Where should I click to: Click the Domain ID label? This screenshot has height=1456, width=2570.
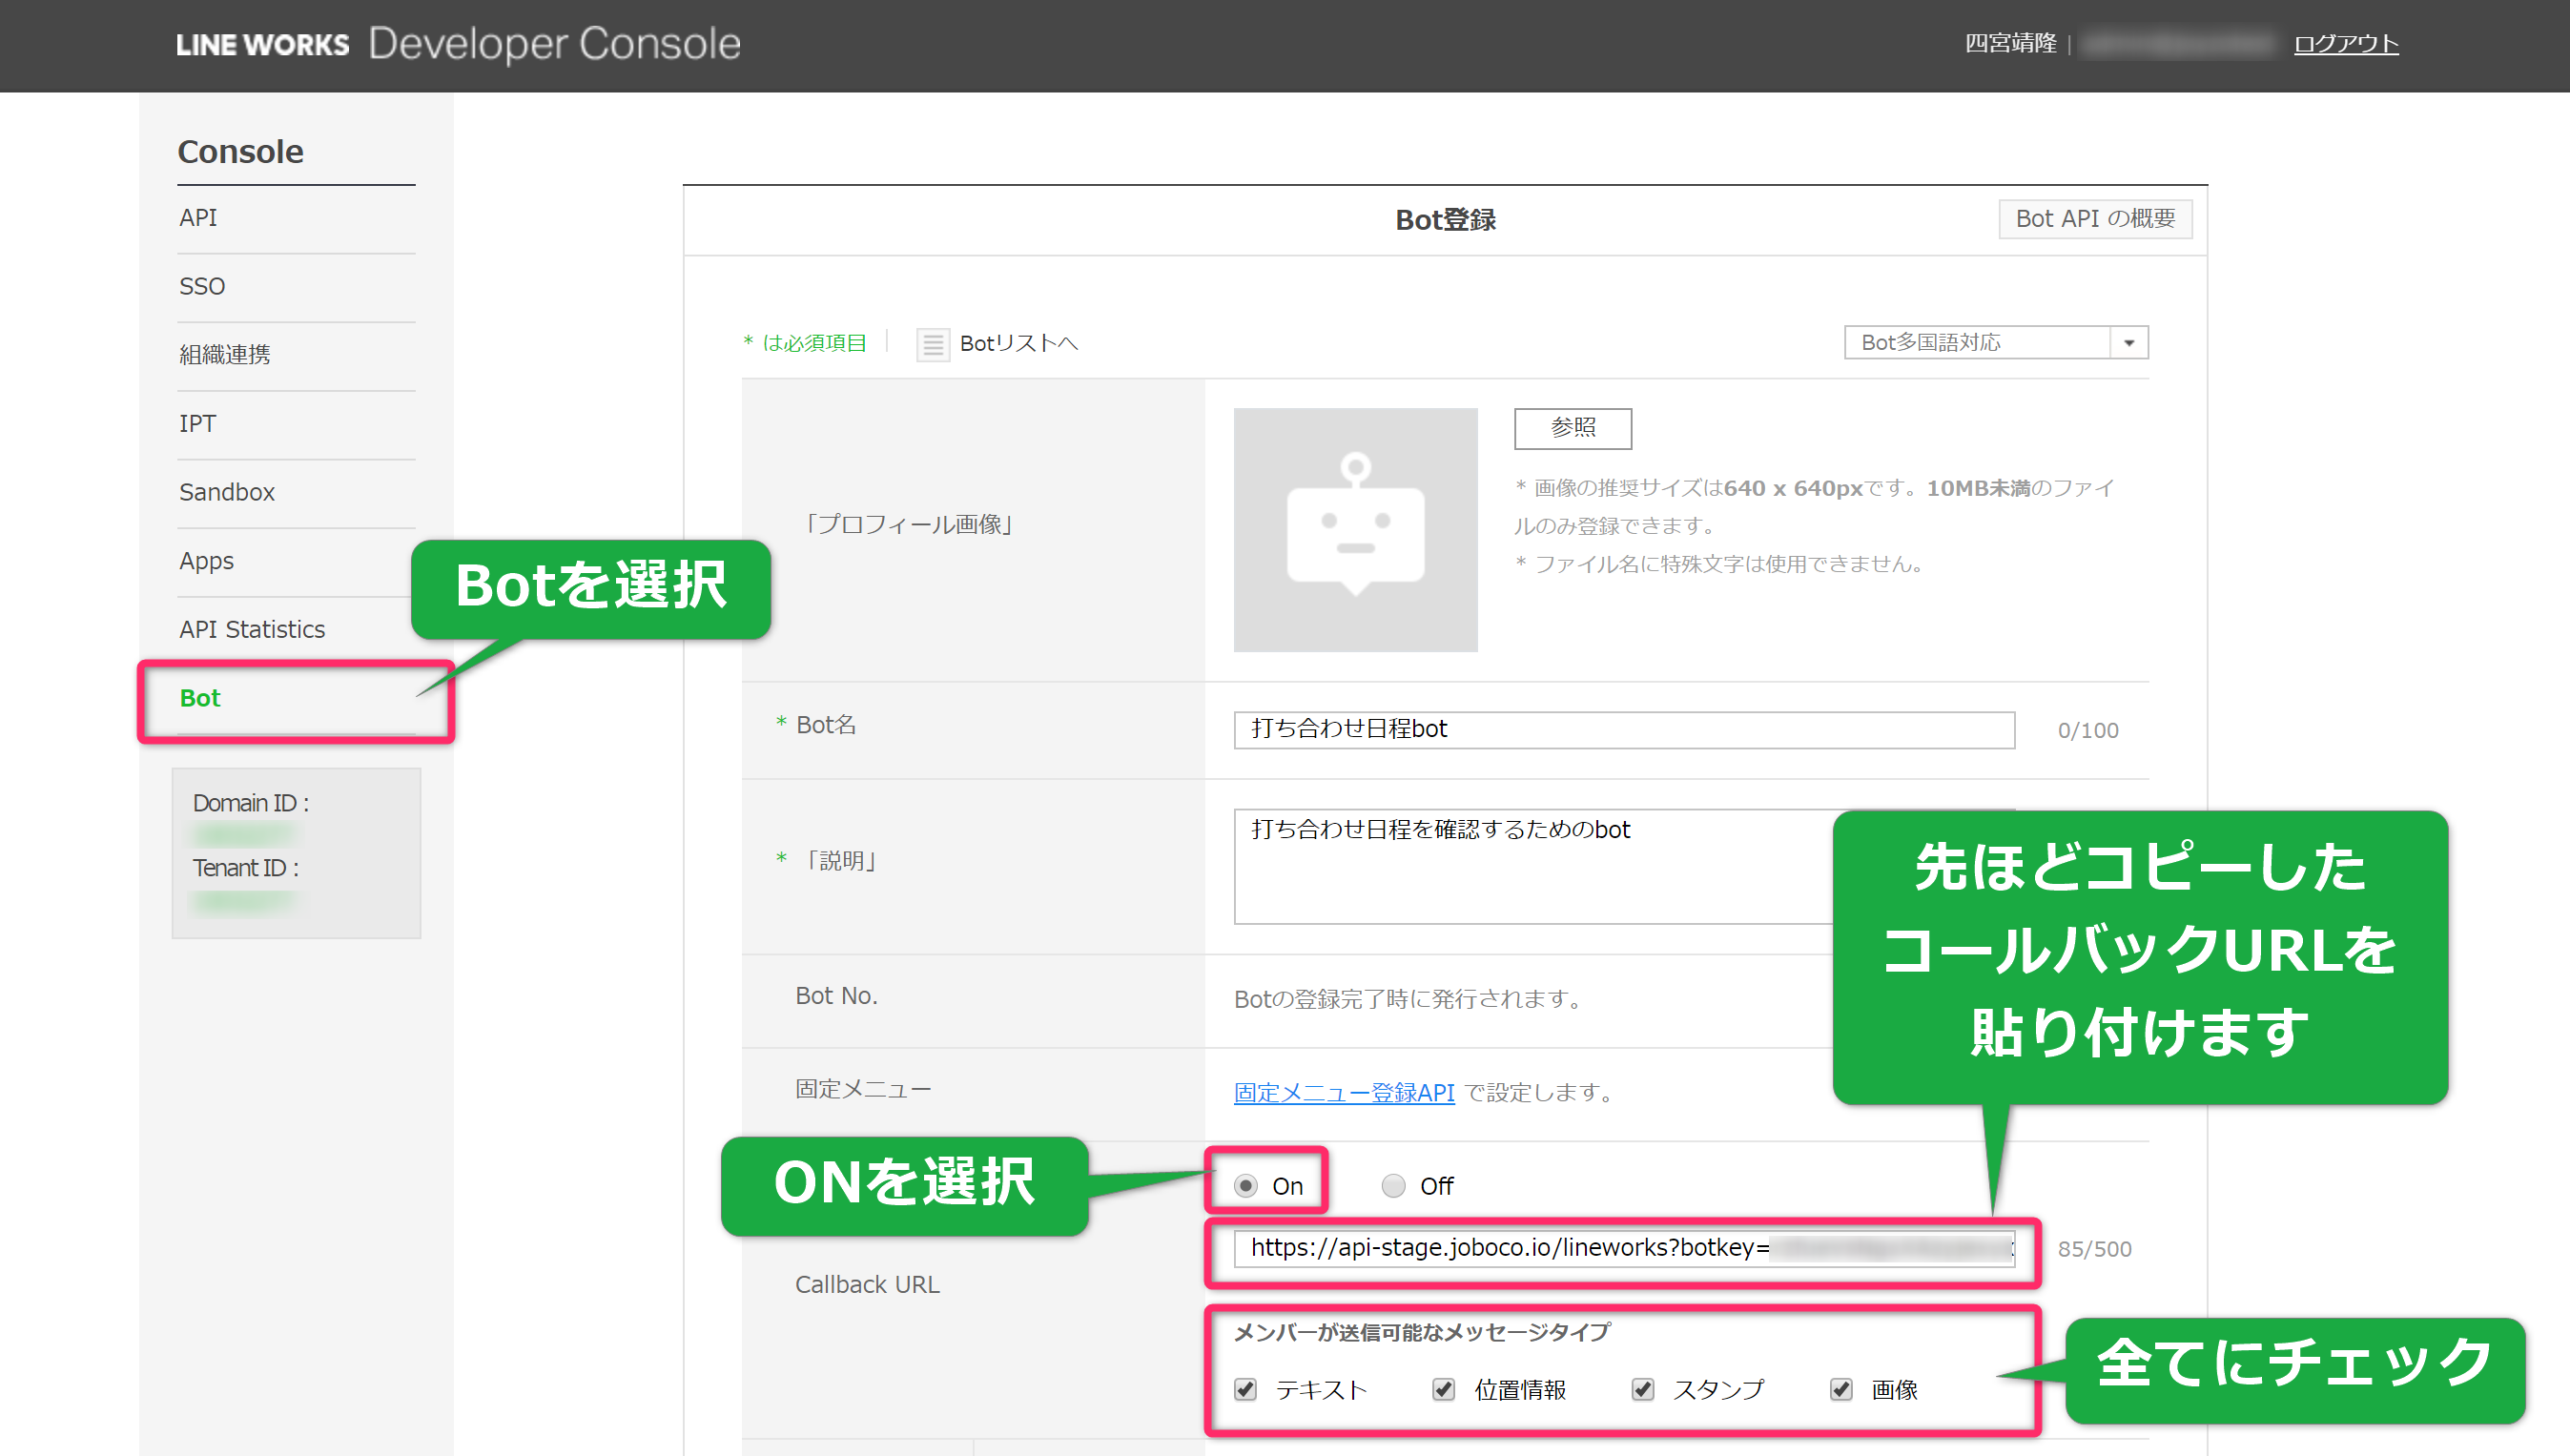(251, 803)
